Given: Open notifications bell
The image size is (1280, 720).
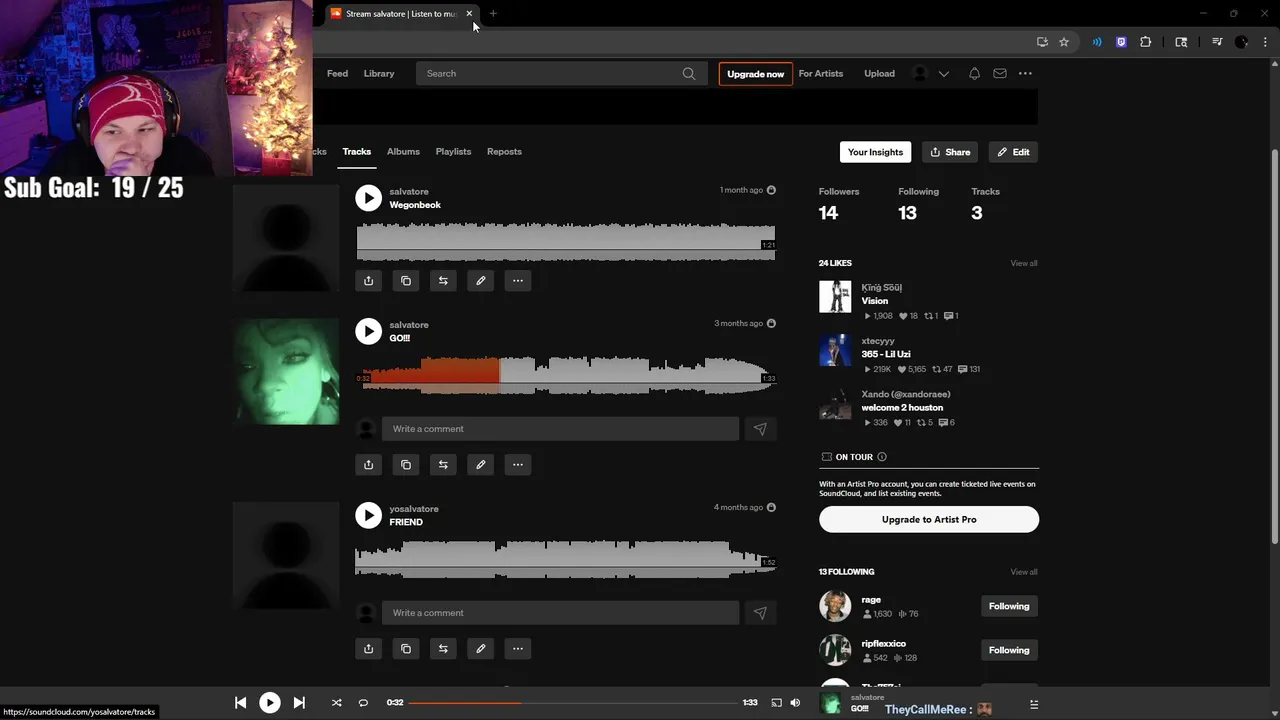Looking at the screenshot, I should tap(974, 74).
